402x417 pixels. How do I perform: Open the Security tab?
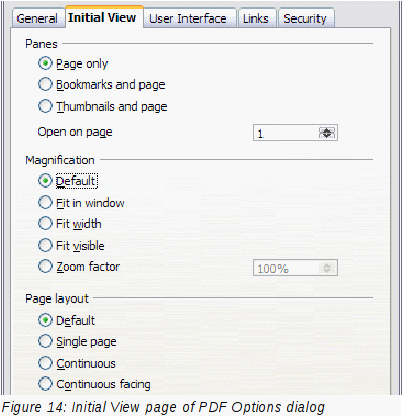tap(305, 18)
